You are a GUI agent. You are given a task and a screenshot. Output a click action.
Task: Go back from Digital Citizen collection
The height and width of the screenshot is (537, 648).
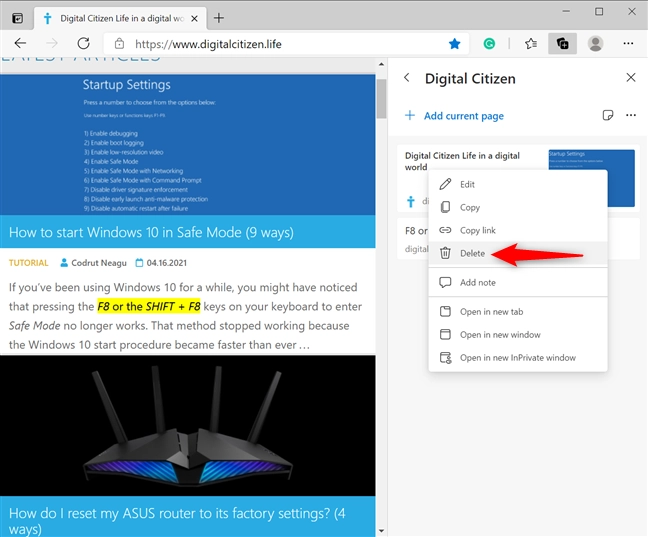tap(407, 78)
